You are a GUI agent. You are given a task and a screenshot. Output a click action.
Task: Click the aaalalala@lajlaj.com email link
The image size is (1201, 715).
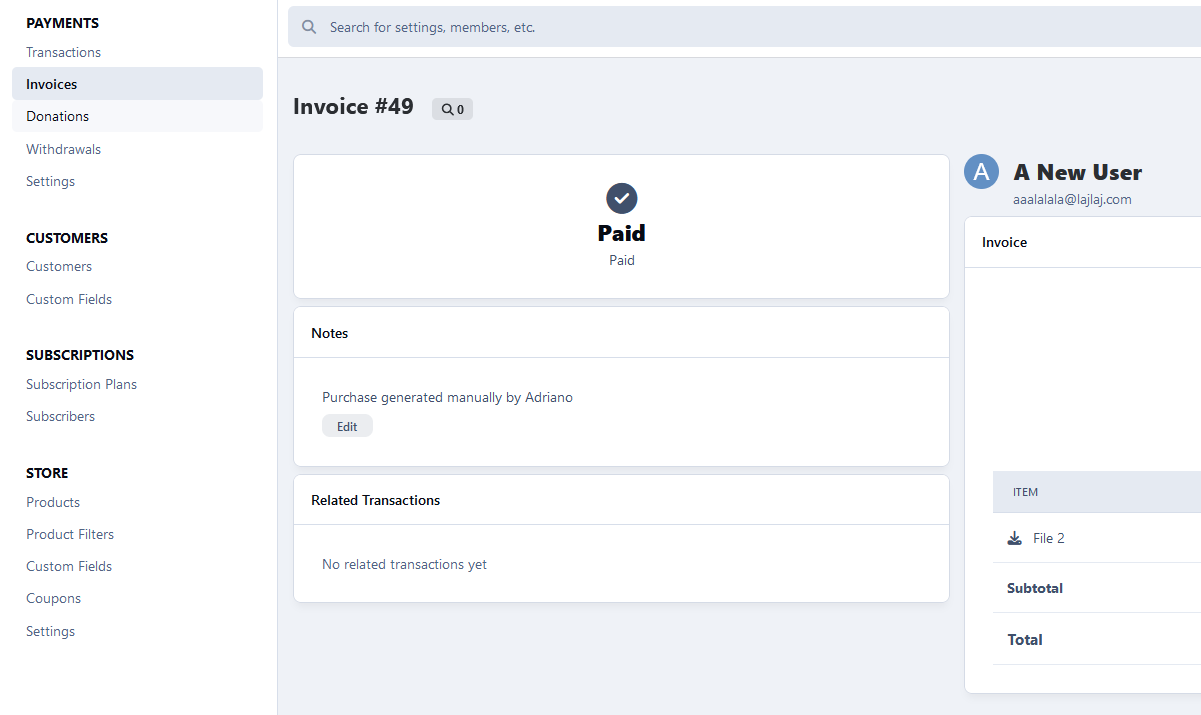1072,199
